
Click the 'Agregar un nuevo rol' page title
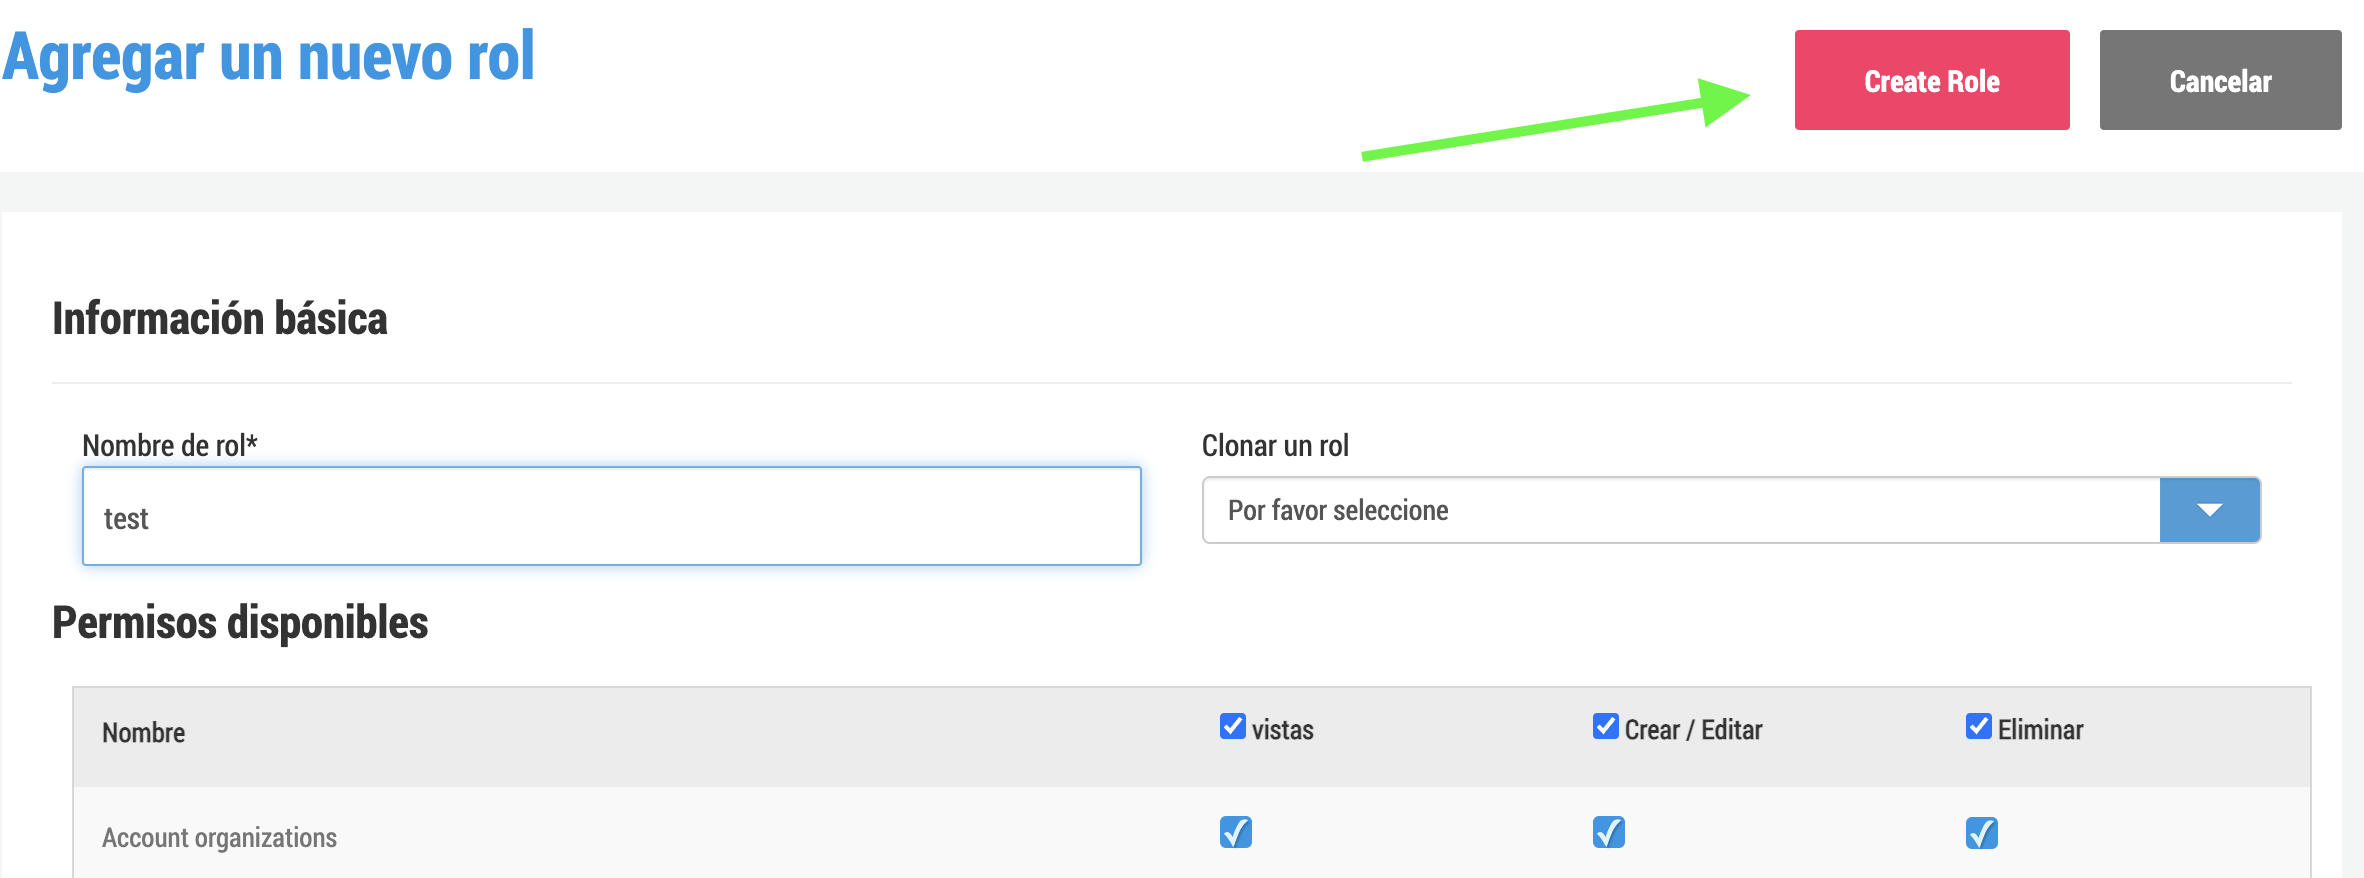coord(268,57)
